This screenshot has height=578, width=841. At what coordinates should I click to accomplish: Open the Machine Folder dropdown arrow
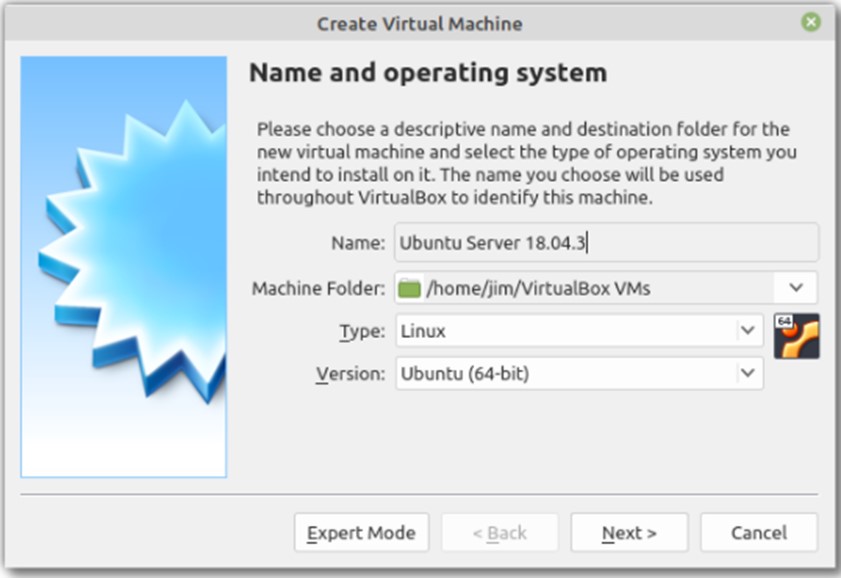coord(796,288)
